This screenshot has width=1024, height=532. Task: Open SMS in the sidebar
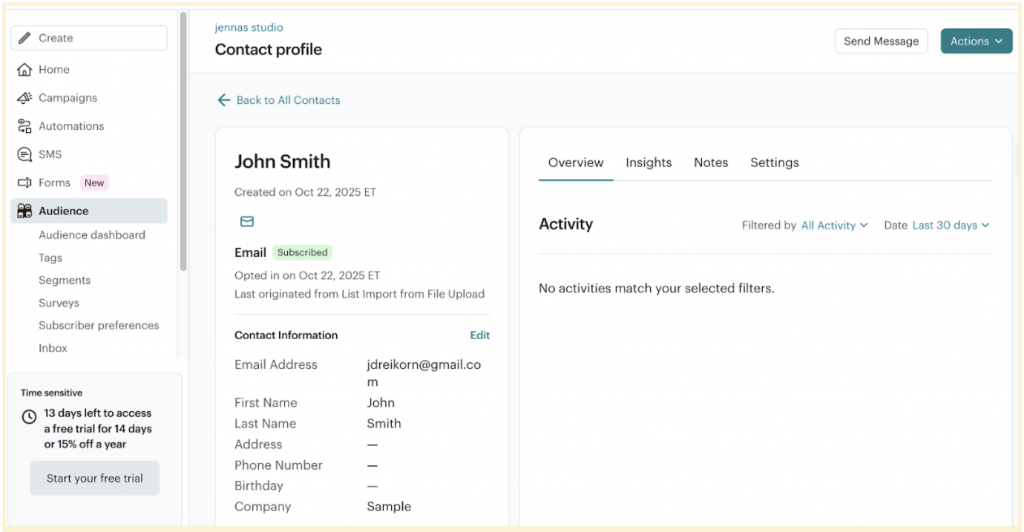tap(89, 155)
